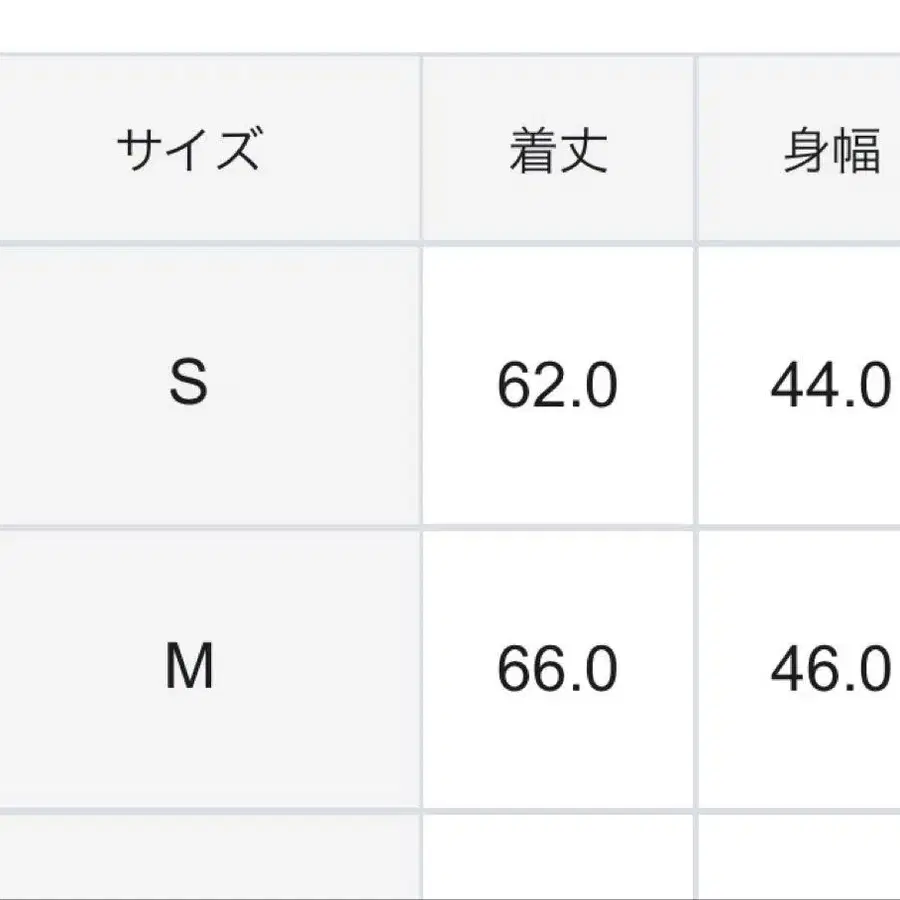Select the M size row label
Image resolution: width=900 pixels, height=900 pixels.
[x=188, y=668]
